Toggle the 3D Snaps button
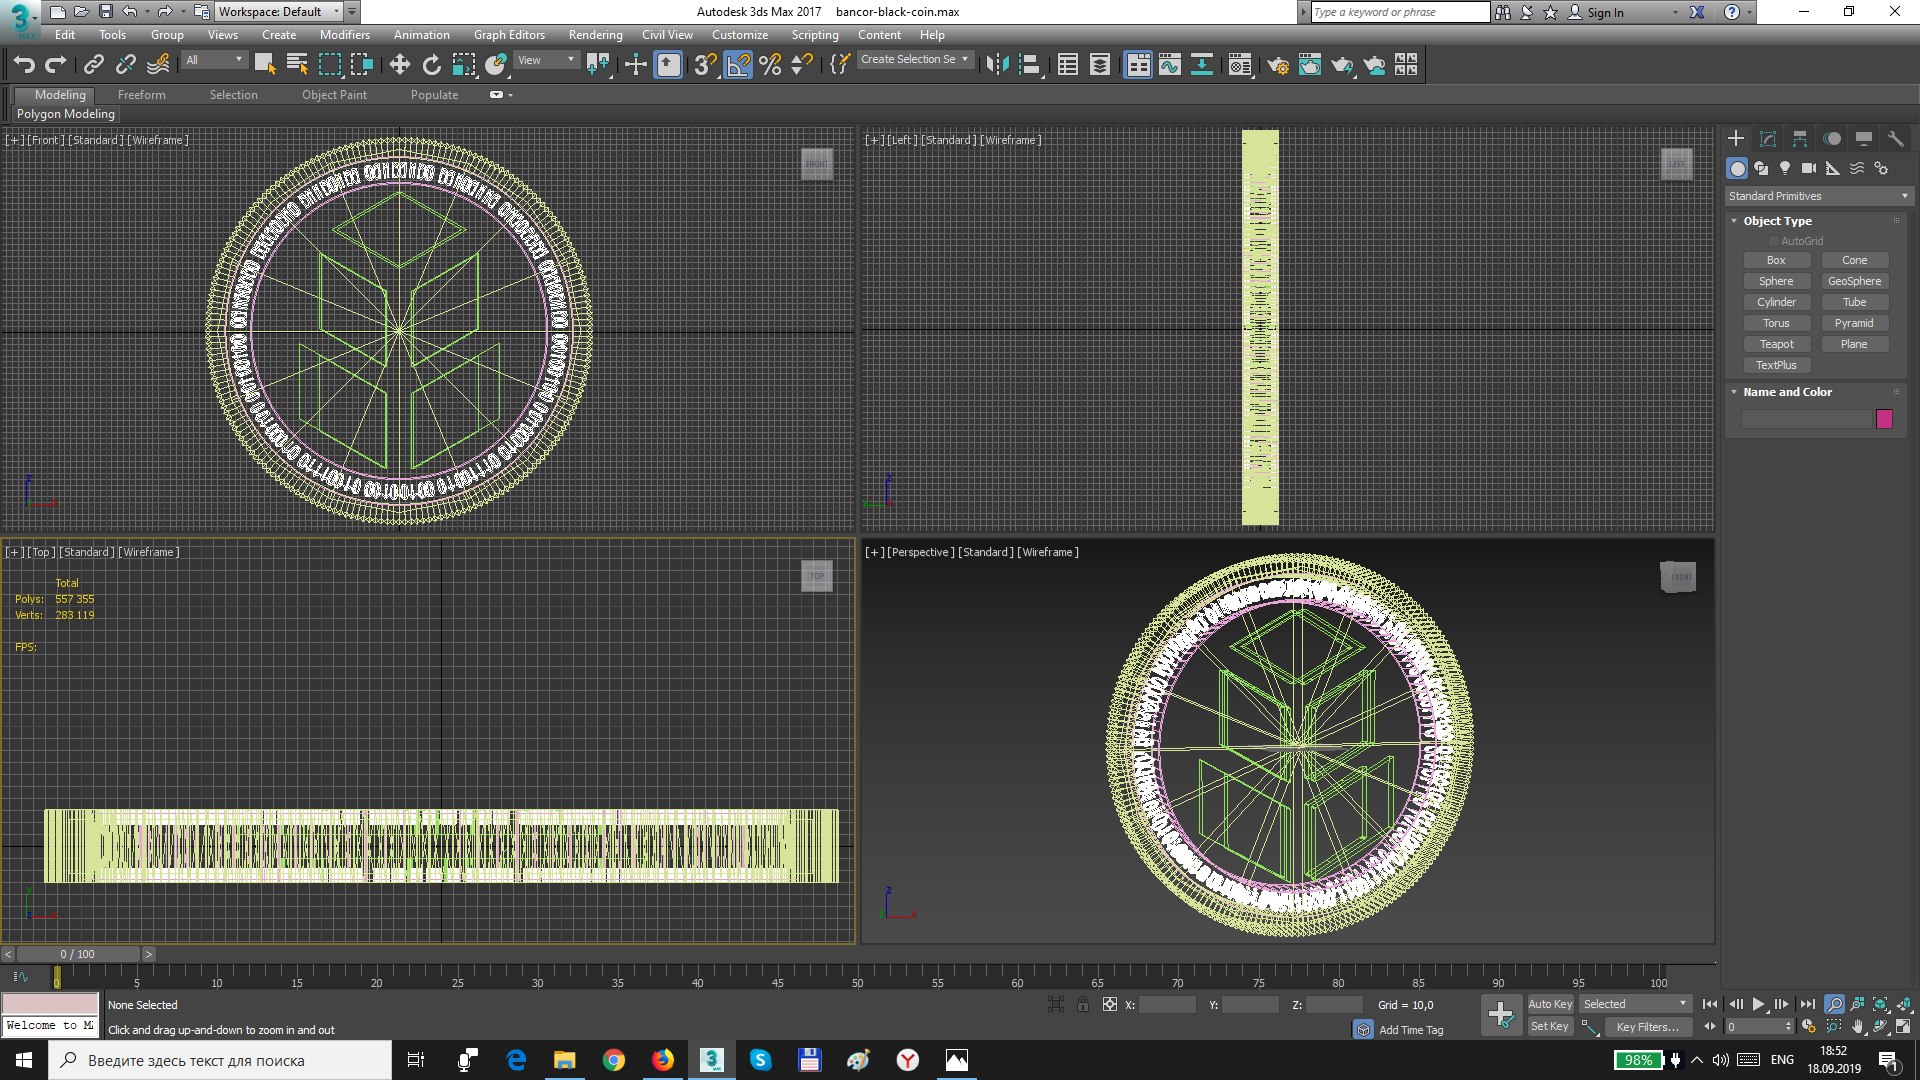Viewport: 1920px width, 1080px height. (x=705, y=65)
